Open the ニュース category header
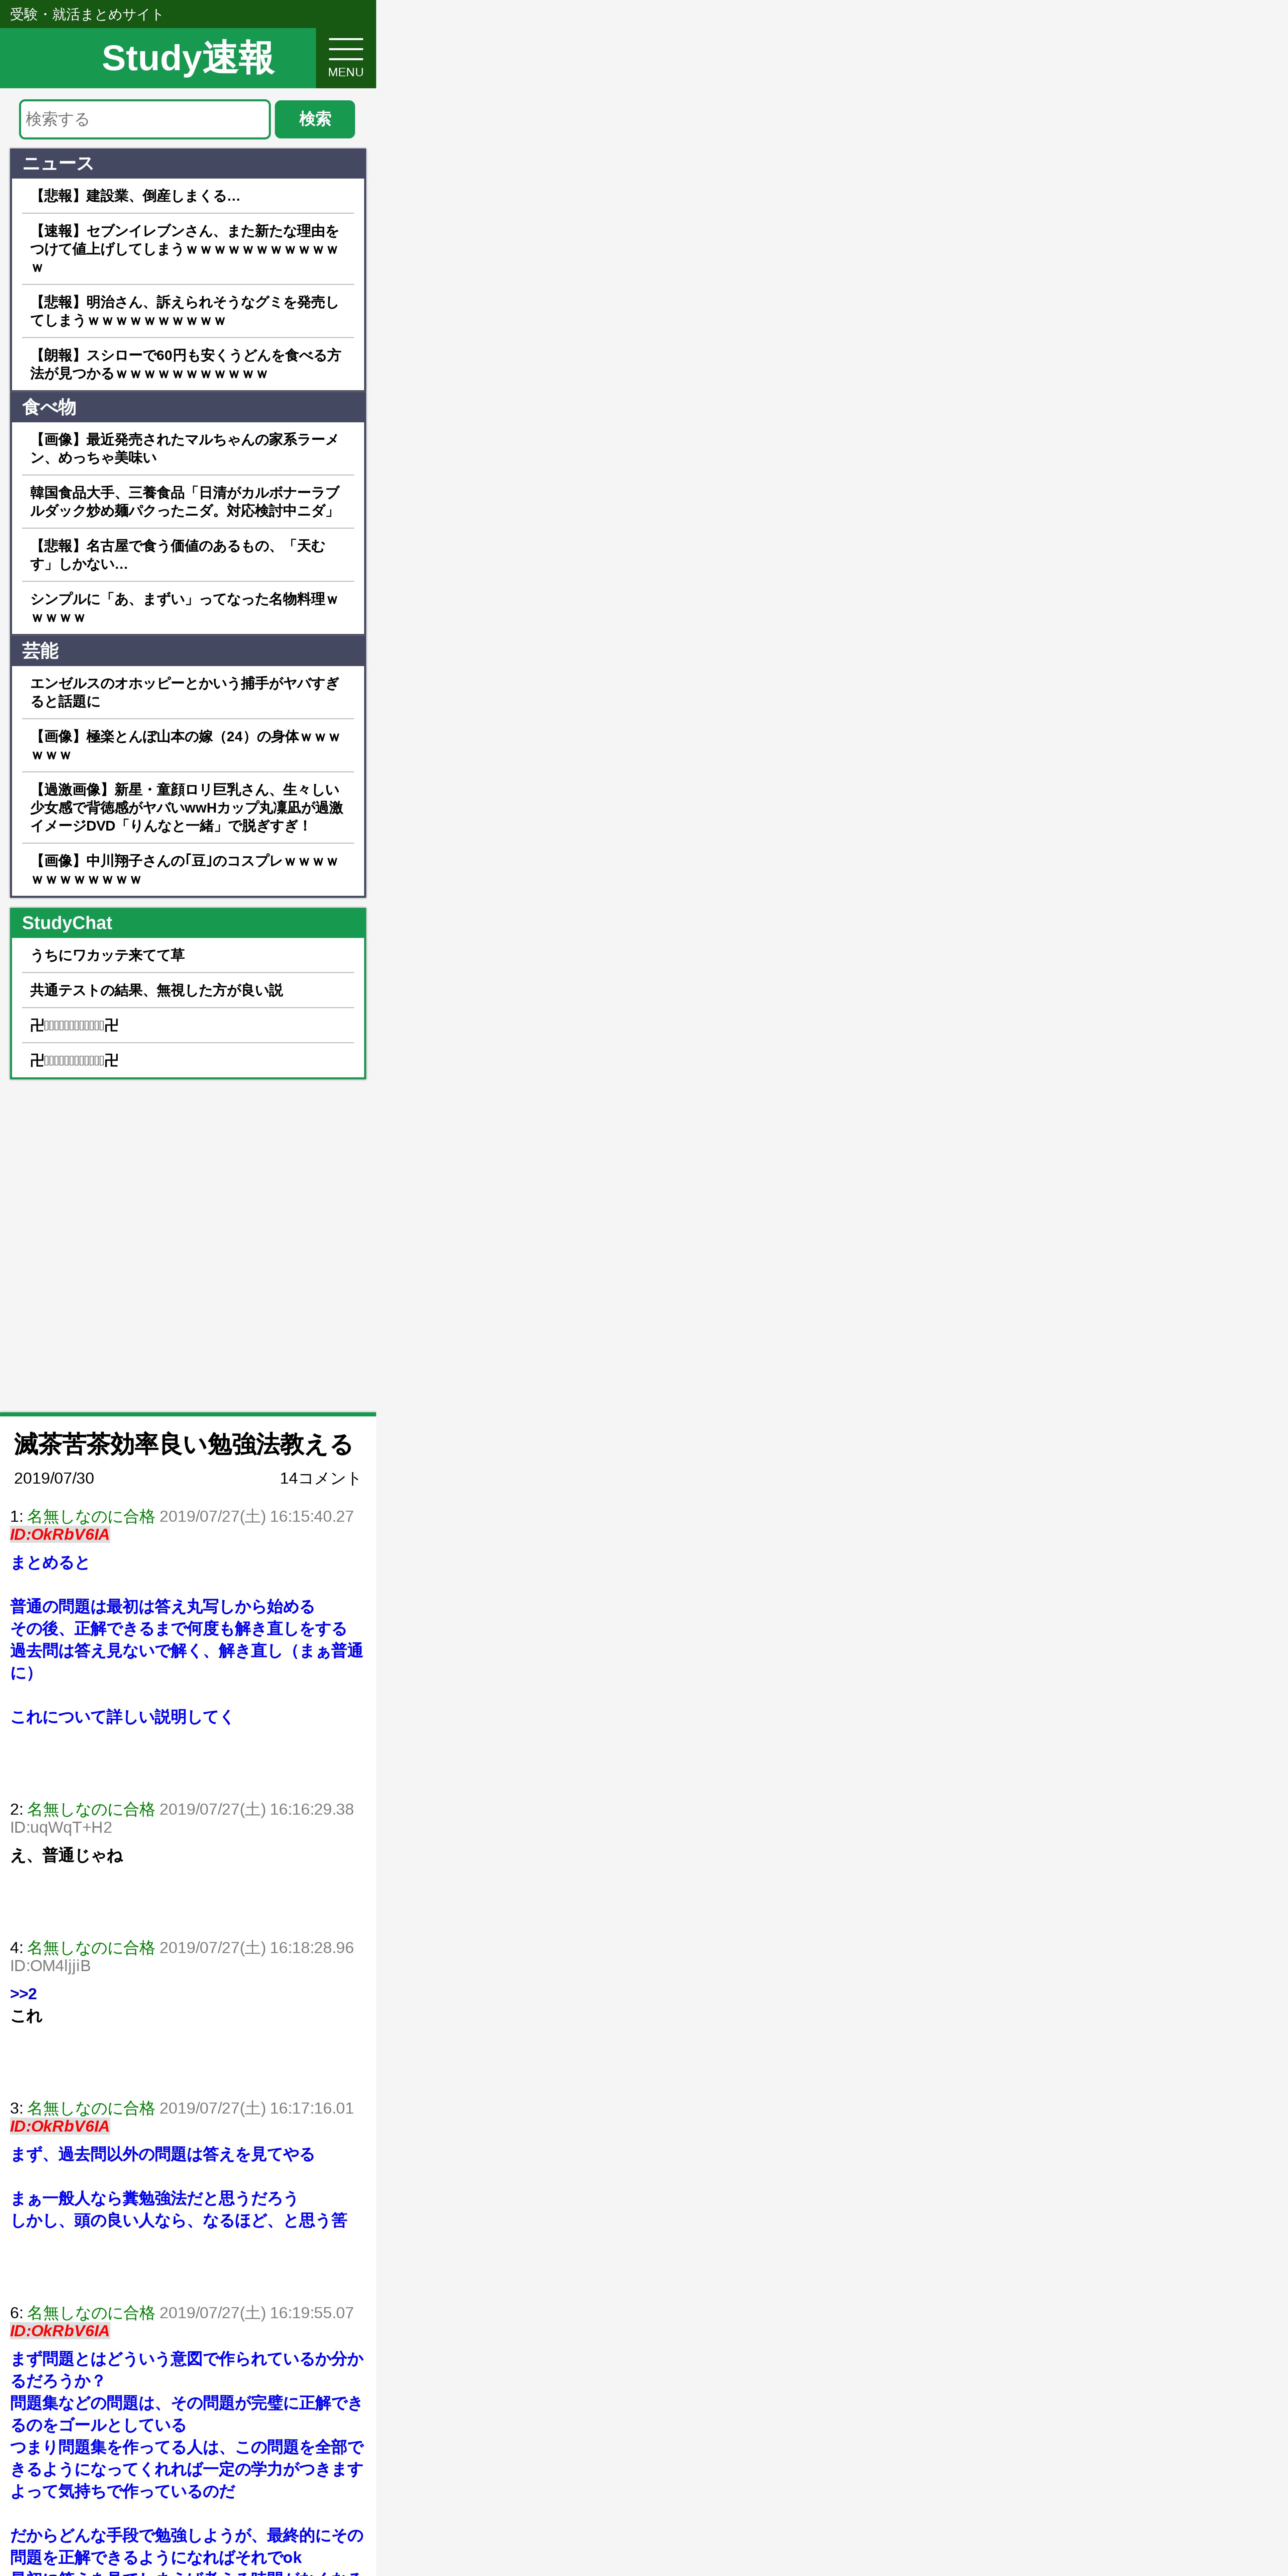 coord(188,164)
